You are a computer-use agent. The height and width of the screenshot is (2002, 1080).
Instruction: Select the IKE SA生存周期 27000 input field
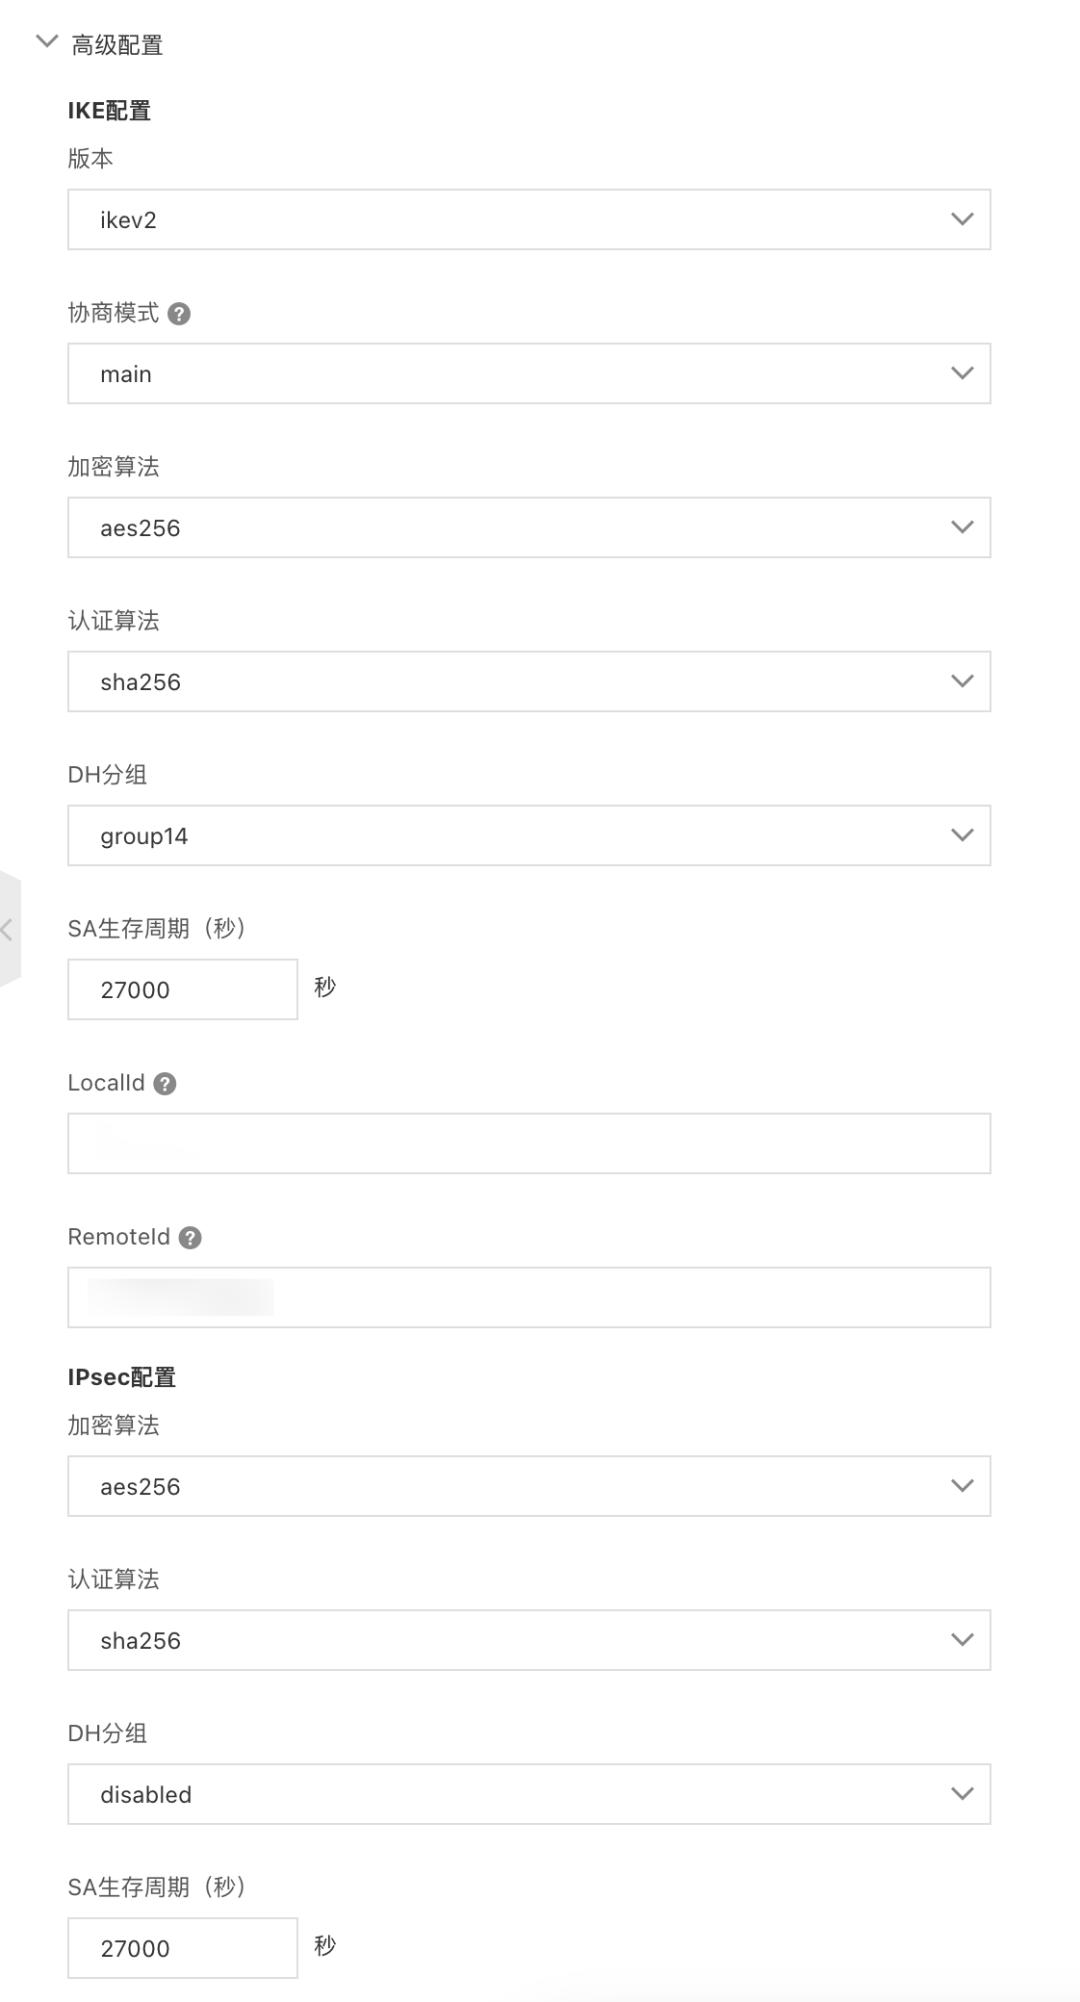[x=182, y=989]
